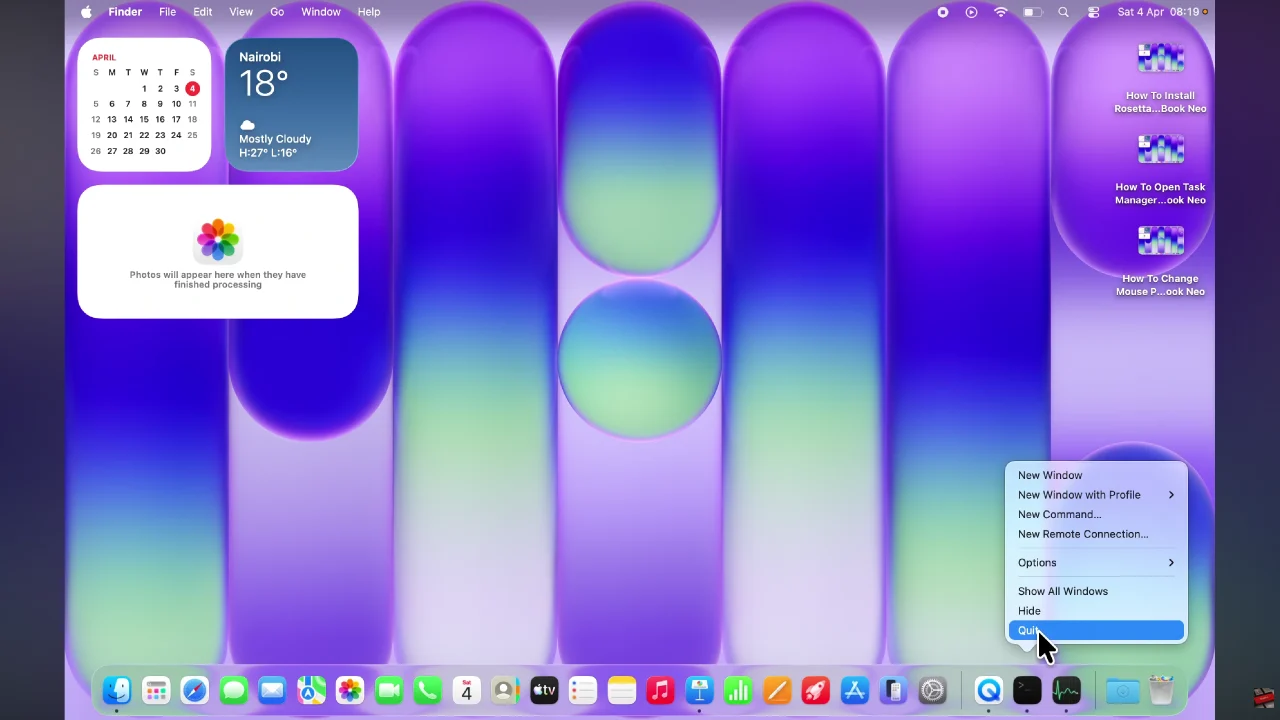The height and width of the screenshot is (720, 1280).
Task: Open Safari from the Dock
Action: (x=194, y=690)
